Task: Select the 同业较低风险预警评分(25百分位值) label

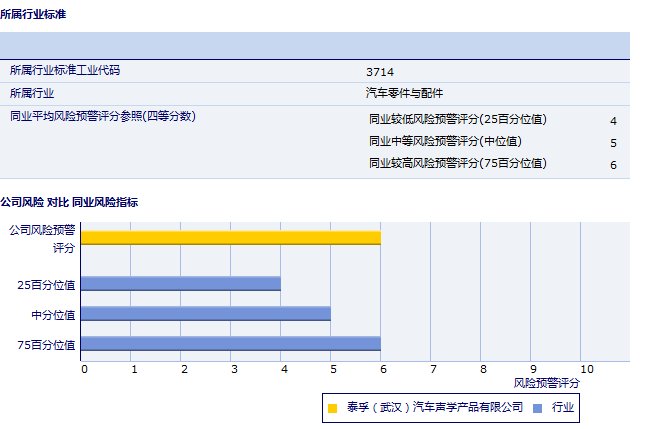Action: [458, 119]
